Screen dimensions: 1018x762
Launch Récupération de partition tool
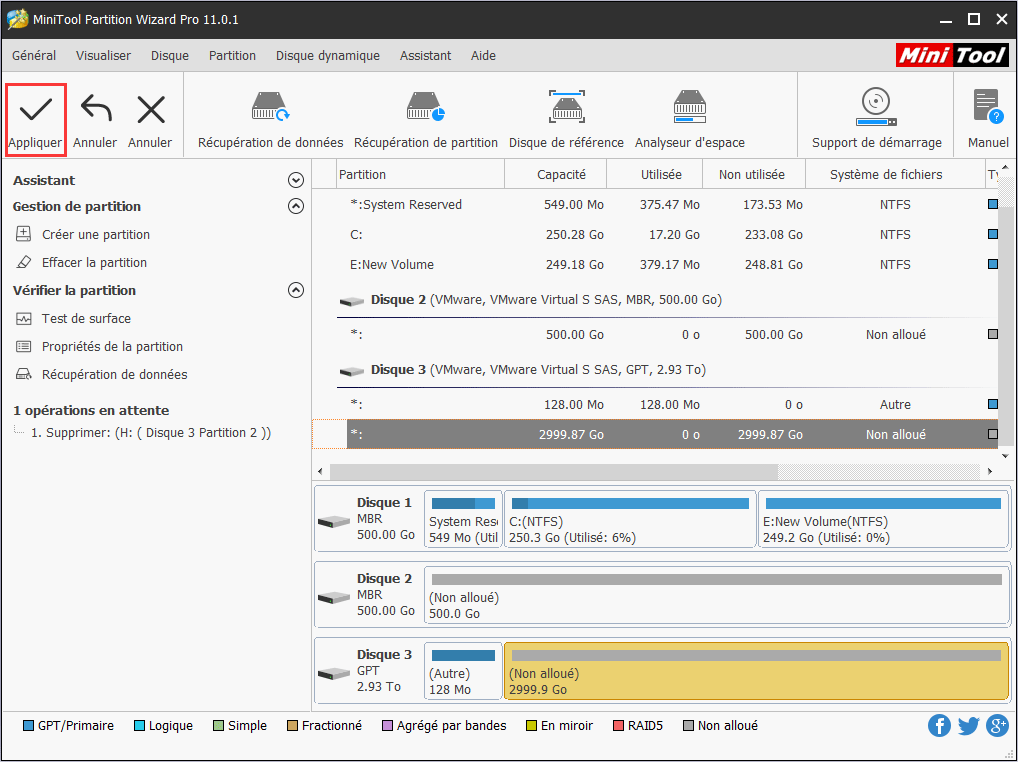[x=425, y=107]
